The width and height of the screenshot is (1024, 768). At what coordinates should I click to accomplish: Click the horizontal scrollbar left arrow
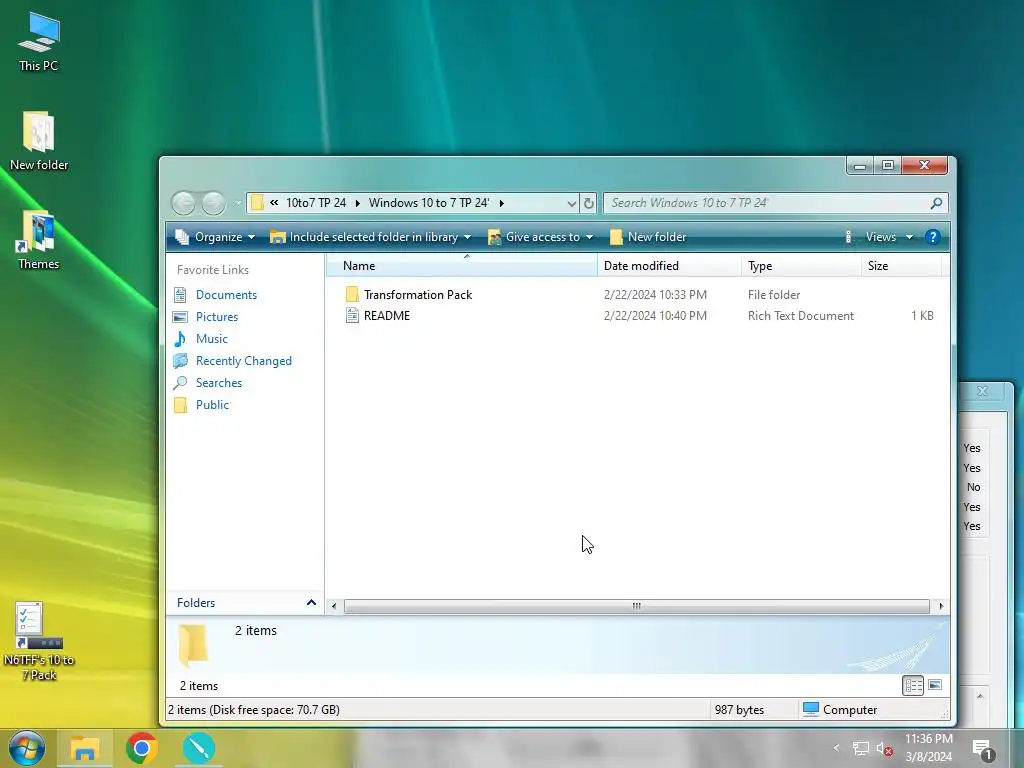[x=334, y=606]
